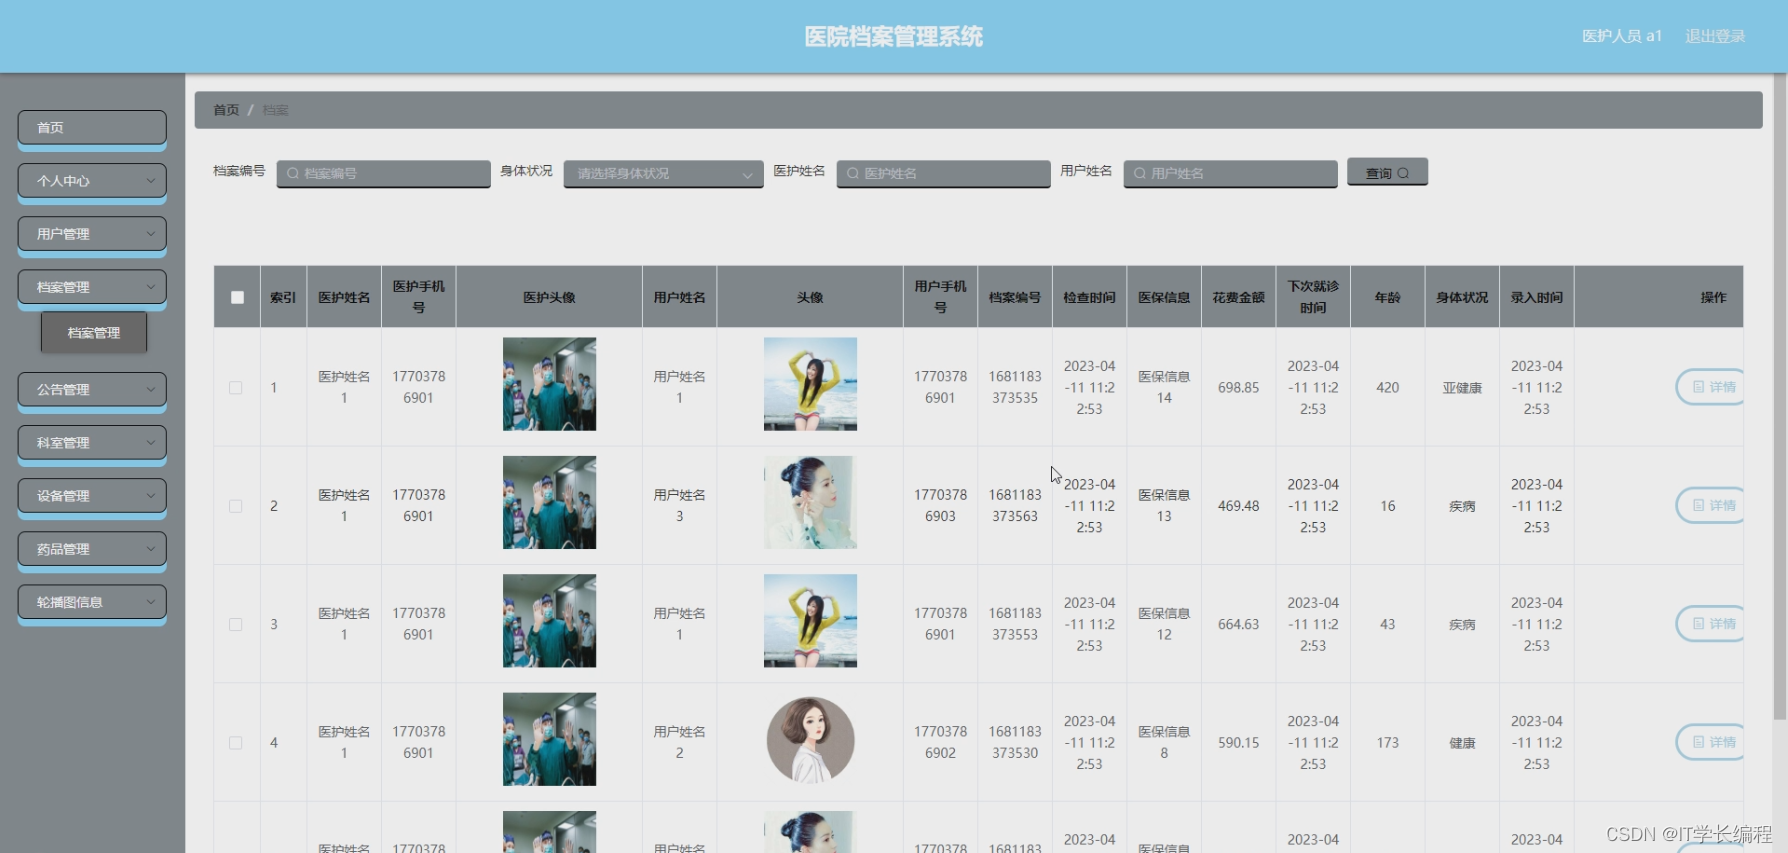Click the 亚健康 status cell
Screen dimensions: 1788x853
click(x=1462, y=388)
